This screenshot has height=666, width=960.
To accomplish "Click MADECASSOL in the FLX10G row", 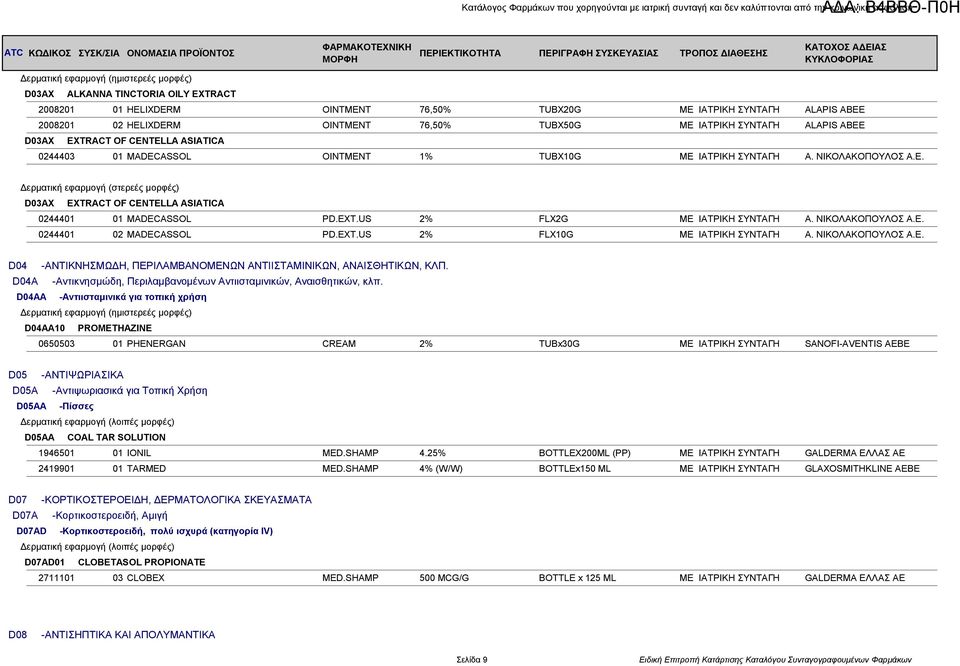I will pyautogui.click(x=159, y=234).
